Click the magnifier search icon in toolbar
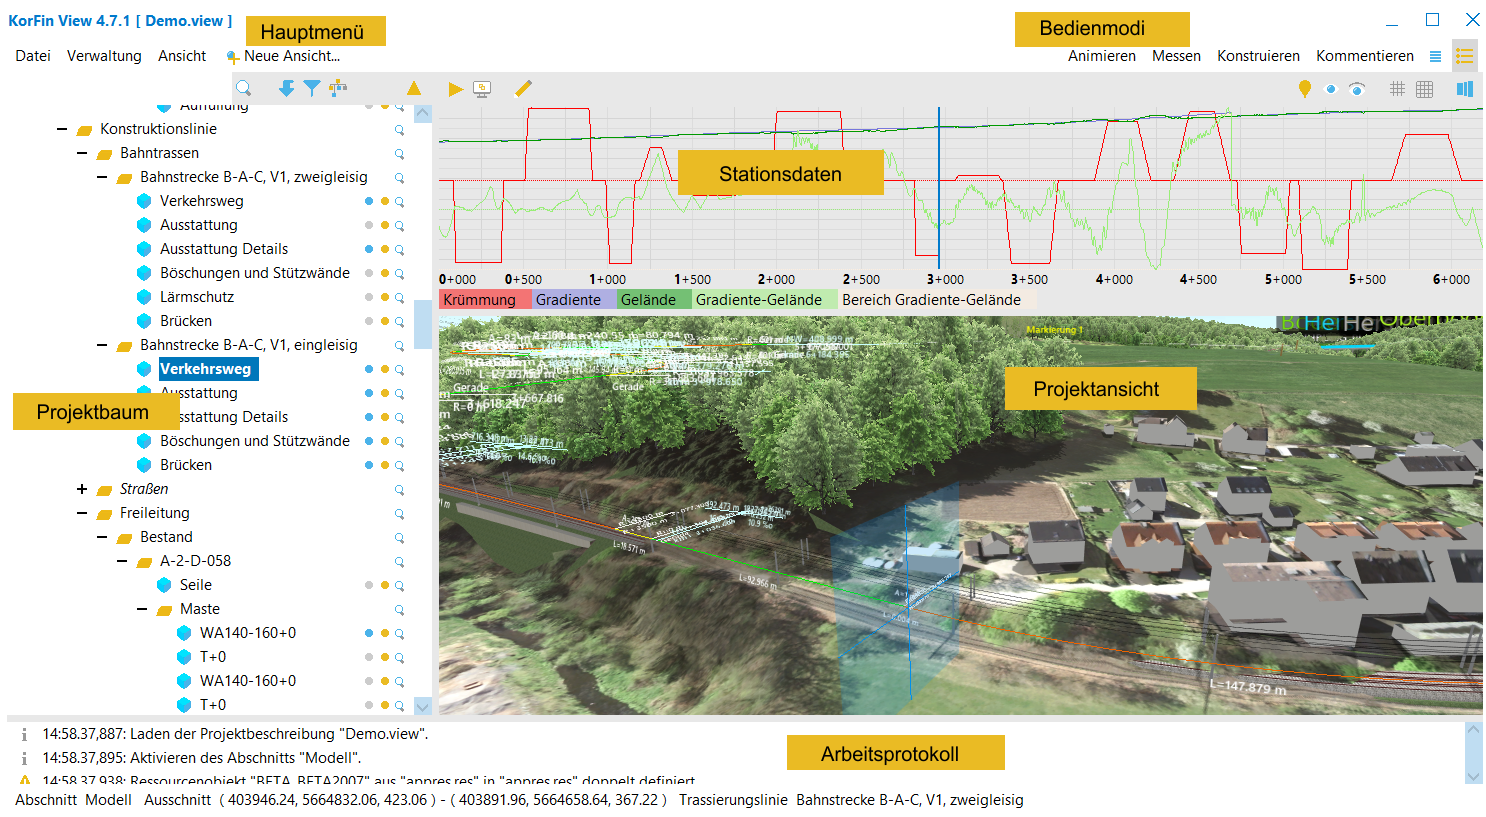Image resolution: width=1486 pixels, height=817 pixels. tap(243, 89)
